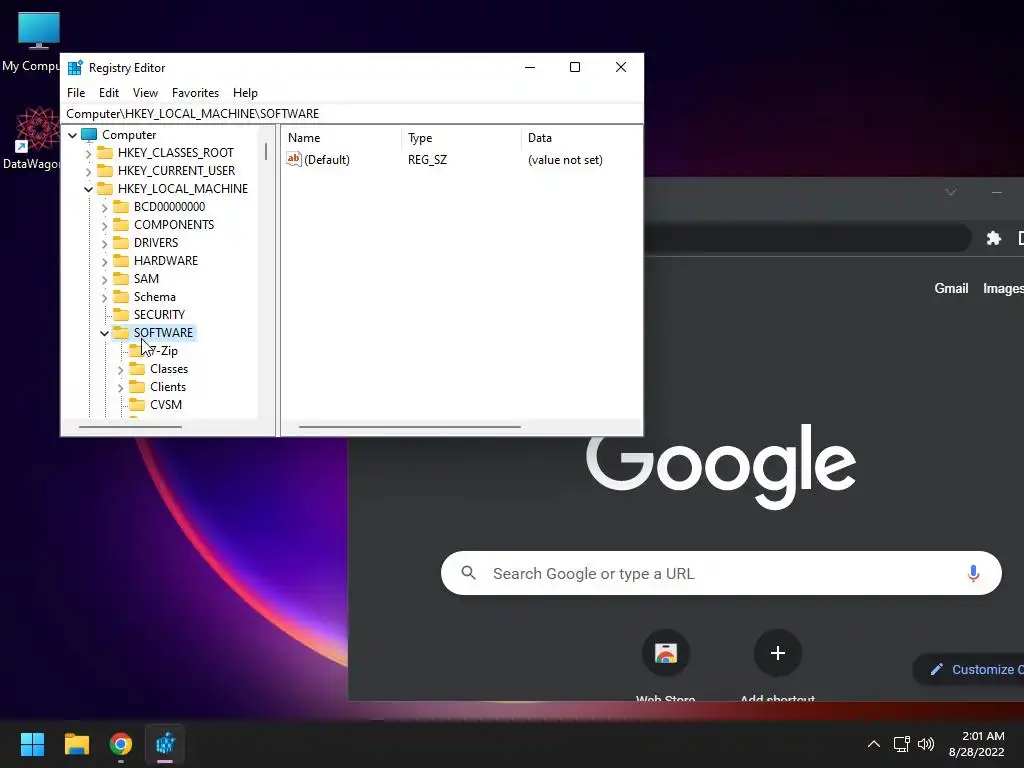Collapse the SOFTWARE key
Screen dimensions: 1024x768
(104, 333)
